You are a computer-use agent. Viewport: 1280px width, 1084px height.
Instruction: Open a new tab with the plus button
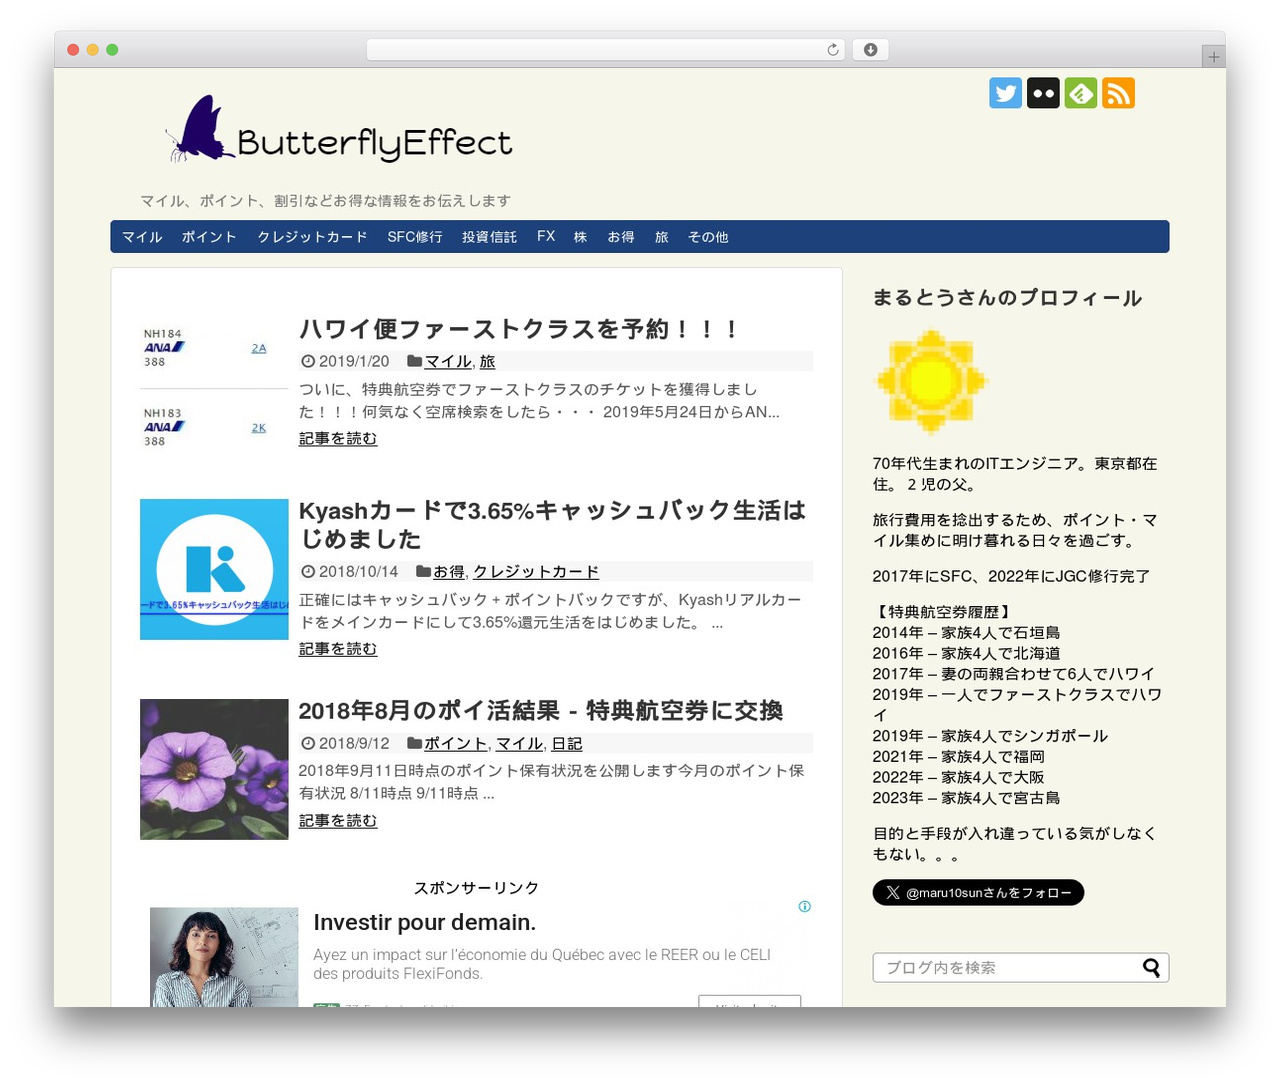click(1213, 57)
